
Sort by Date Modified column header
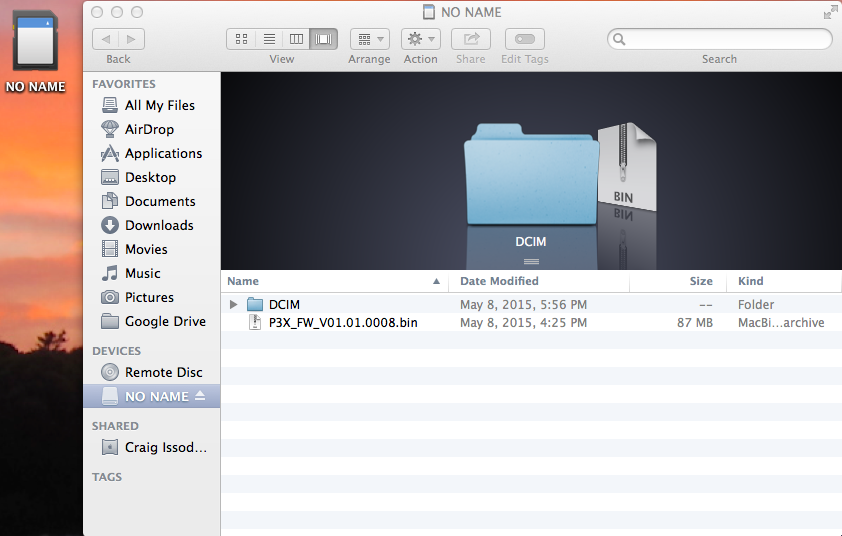point(539,281)
